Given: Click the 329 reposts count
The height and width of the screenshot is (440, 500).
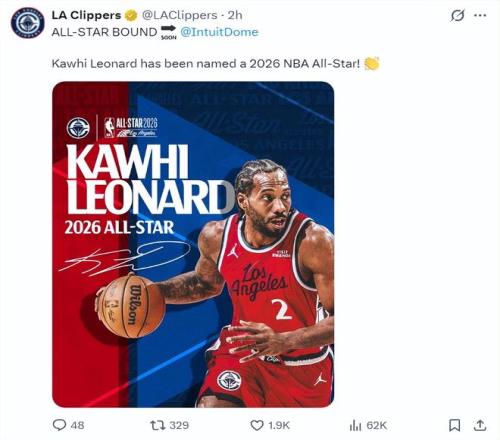Looking at the screenshot, I should point(179,425).
